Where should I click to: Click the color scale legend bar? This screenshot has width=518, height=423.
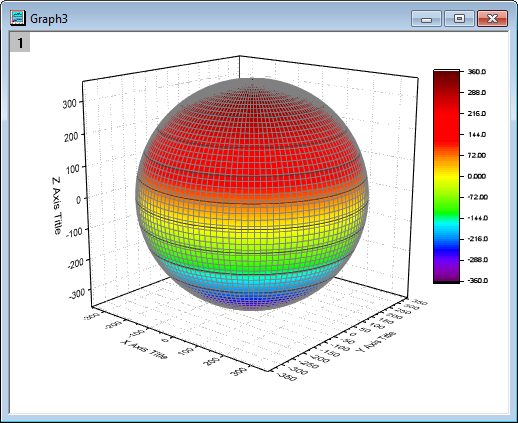(x=446, y=176)
